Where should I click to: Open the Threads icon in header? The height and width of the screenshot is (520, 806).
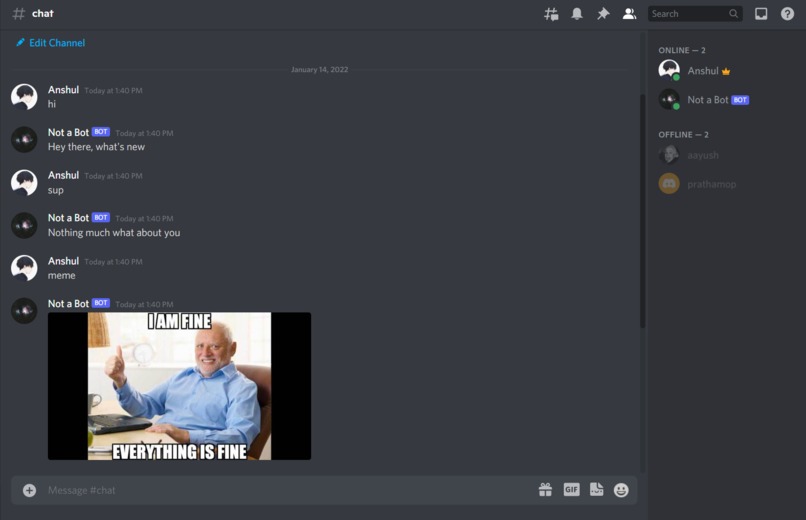click(x=551, y=14)
